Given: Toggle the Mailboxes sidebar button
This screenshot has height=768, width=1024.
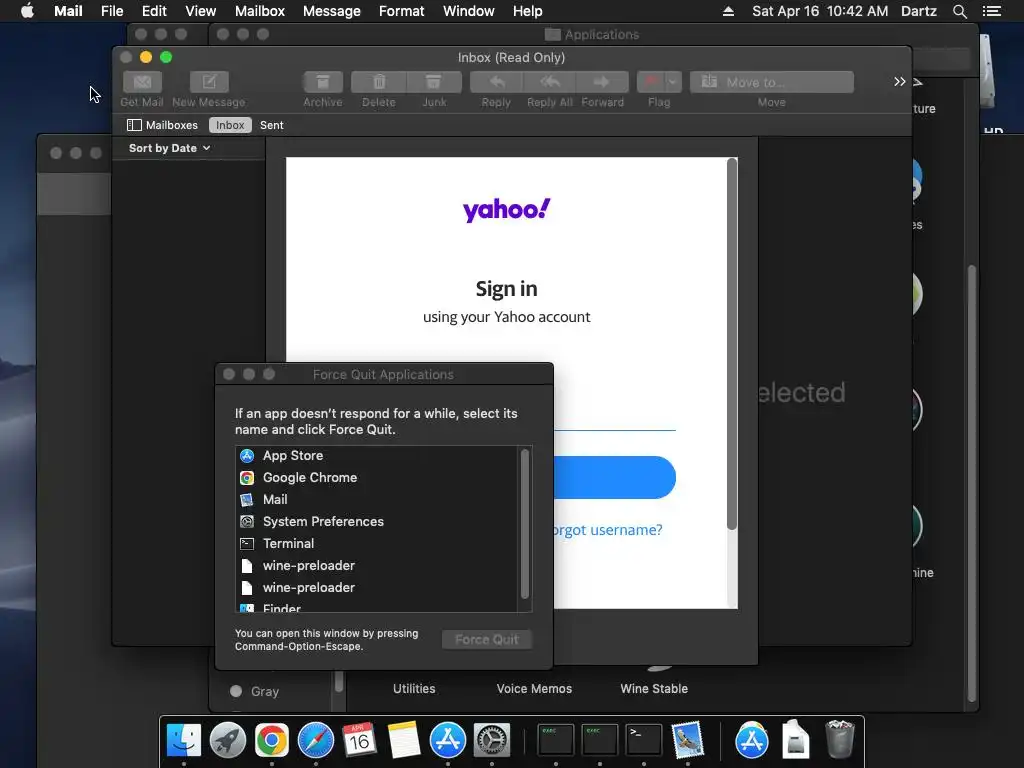Looking at the screenshot, I should tap(162, 125).
